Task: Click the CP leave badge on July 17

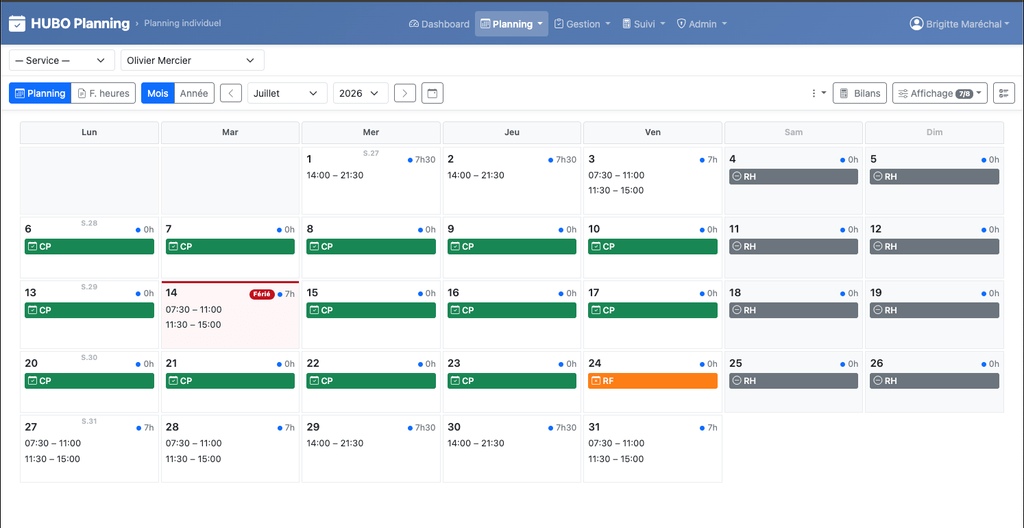Action: click(652, 310)
